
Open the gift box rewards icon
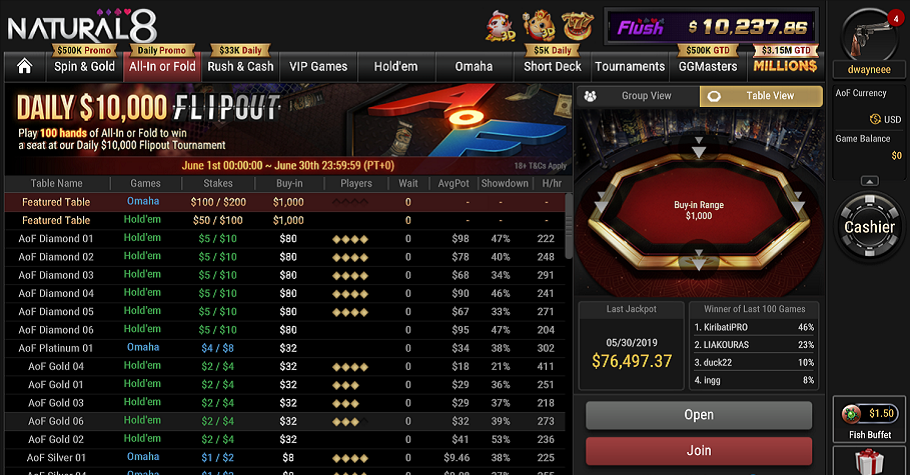tap(869, 462)
